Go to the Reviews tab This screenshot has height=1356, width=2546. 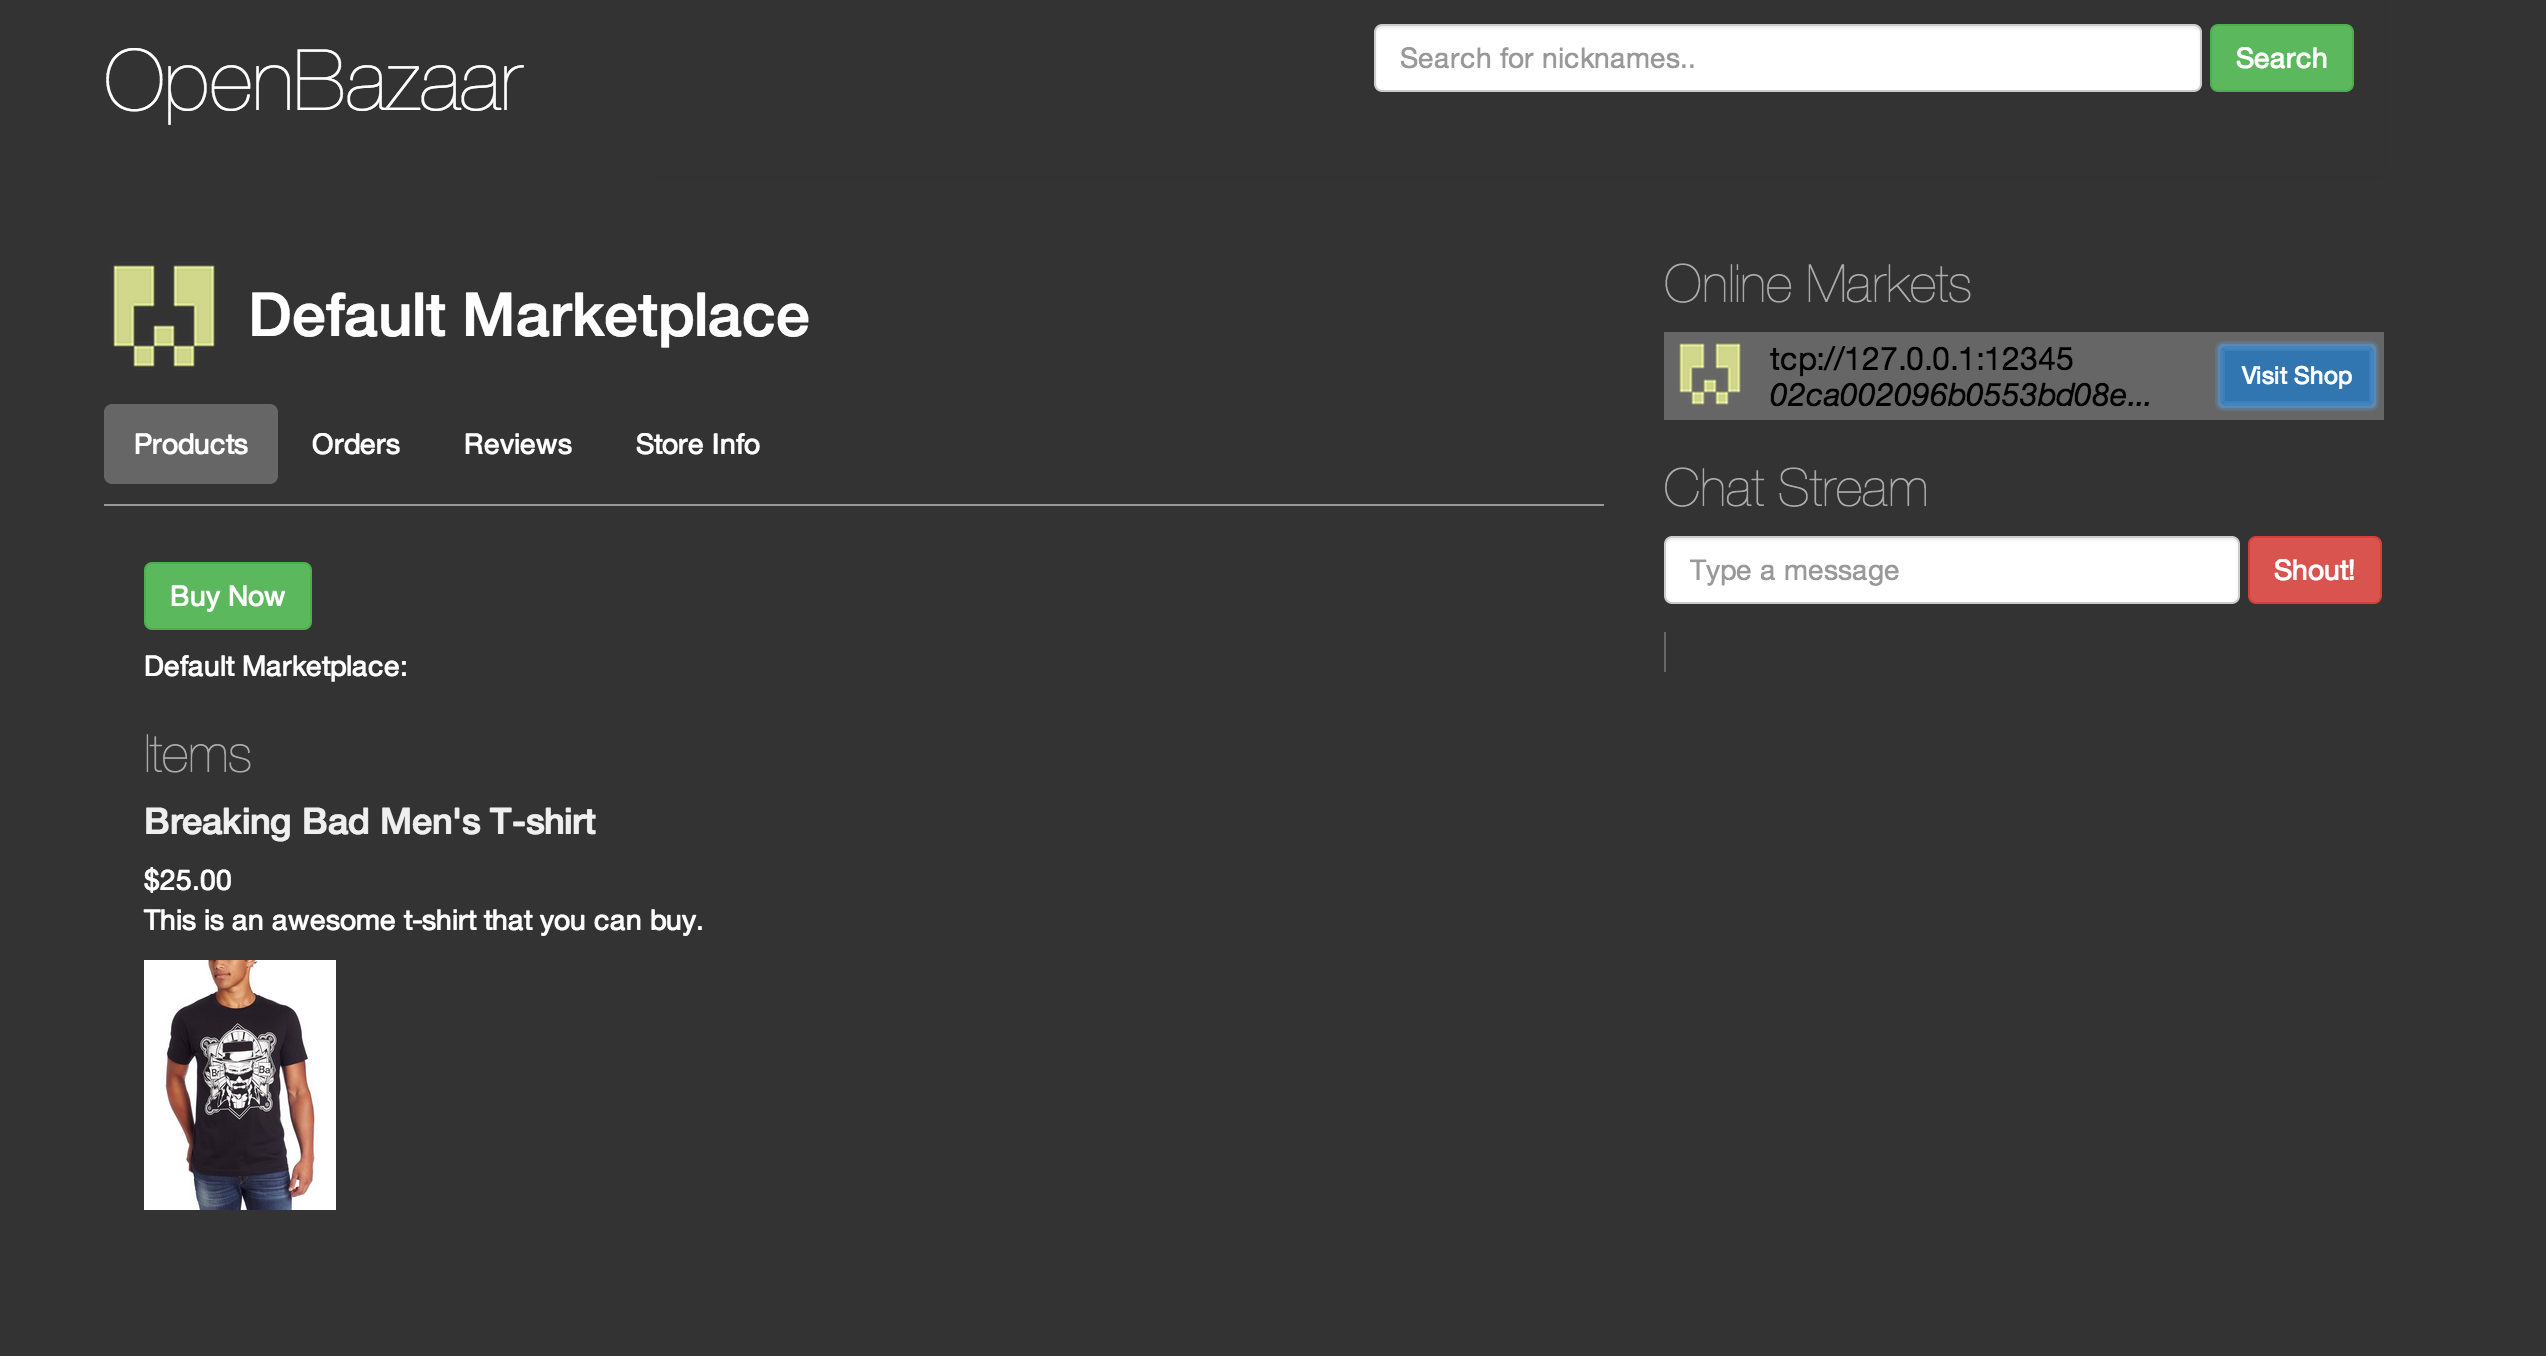coord(517,444)
